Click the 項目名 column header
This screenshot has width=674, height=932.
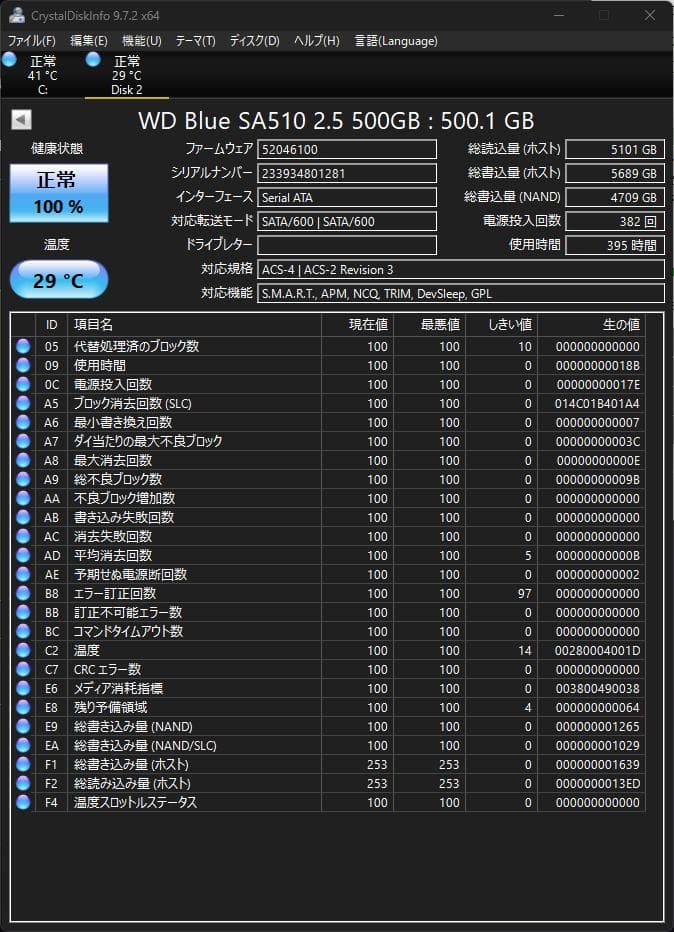194,325
